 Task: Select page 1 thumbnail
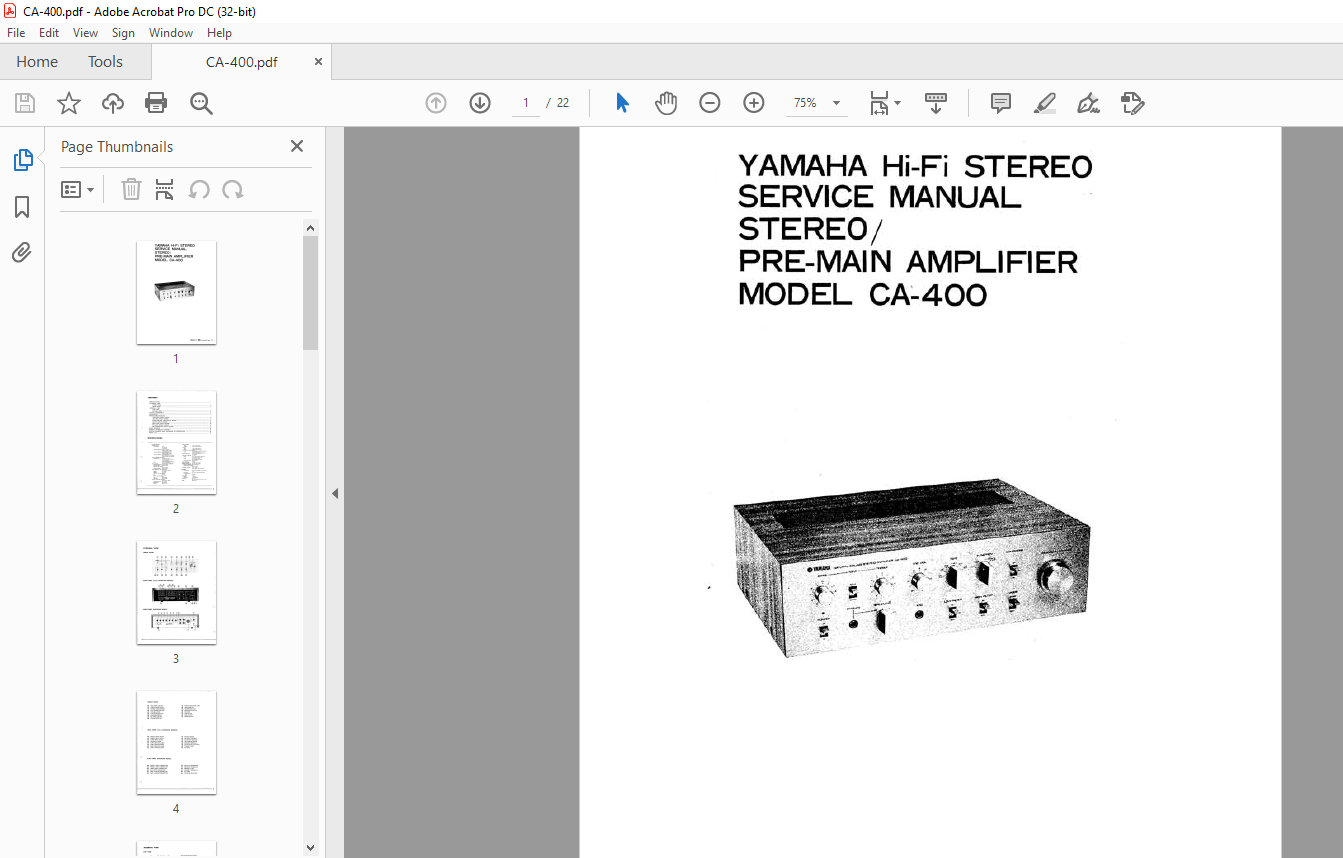[176, 292]
